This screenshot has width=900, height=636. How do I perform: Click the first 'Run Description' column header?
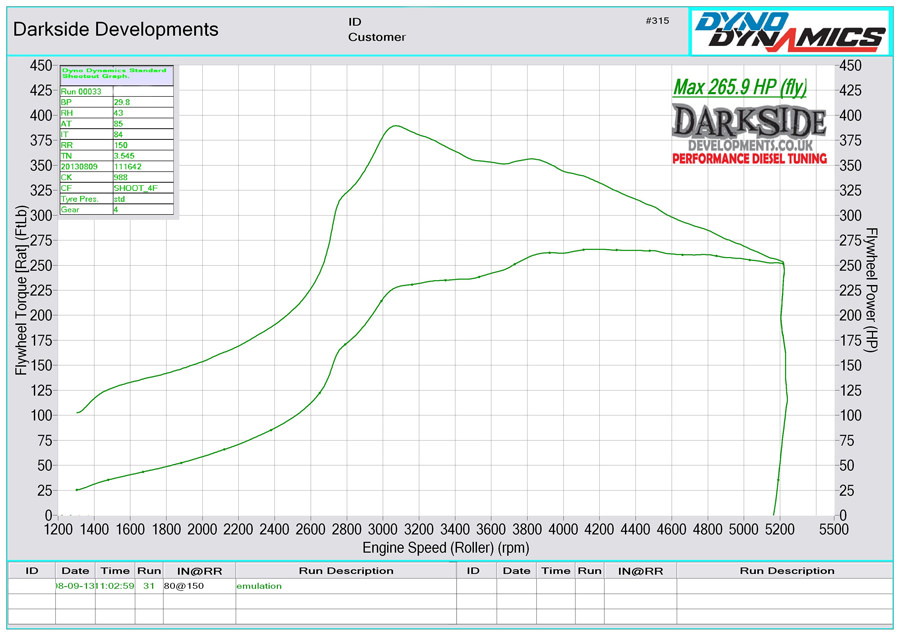tap(346, 571)
